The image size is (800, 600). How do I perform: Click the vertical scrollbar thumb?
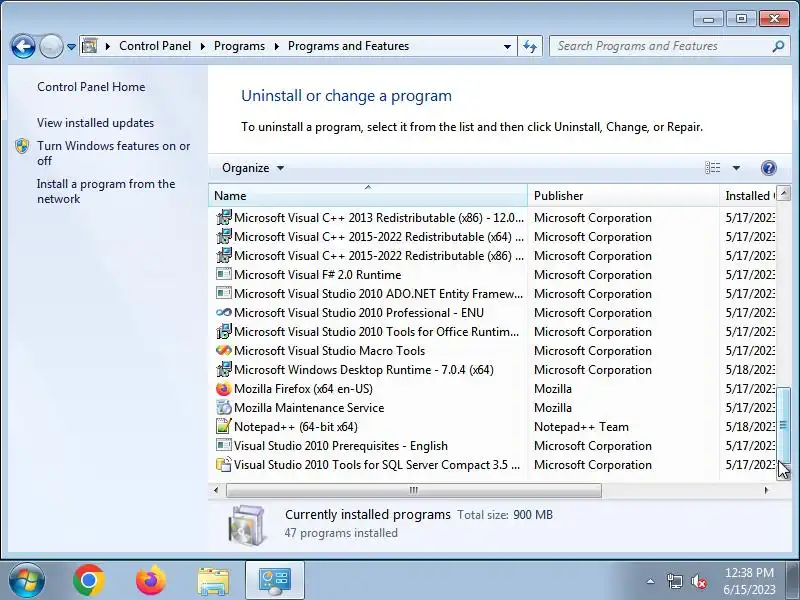click(783, 425)
